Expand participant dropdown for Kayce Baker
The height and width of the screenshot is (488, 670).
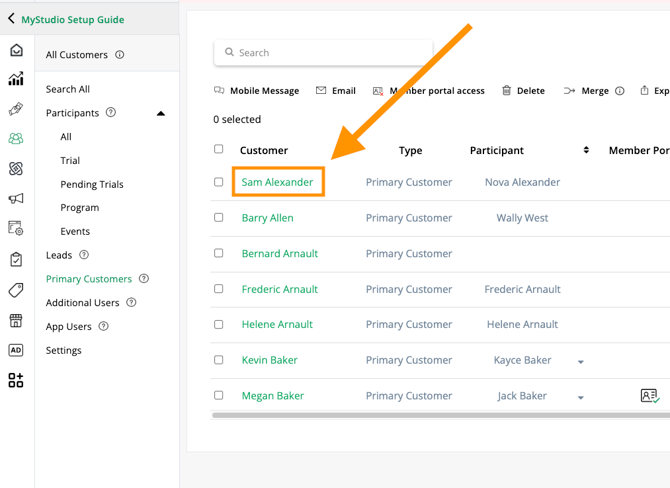pyautogui.click(x=581, y=362)
